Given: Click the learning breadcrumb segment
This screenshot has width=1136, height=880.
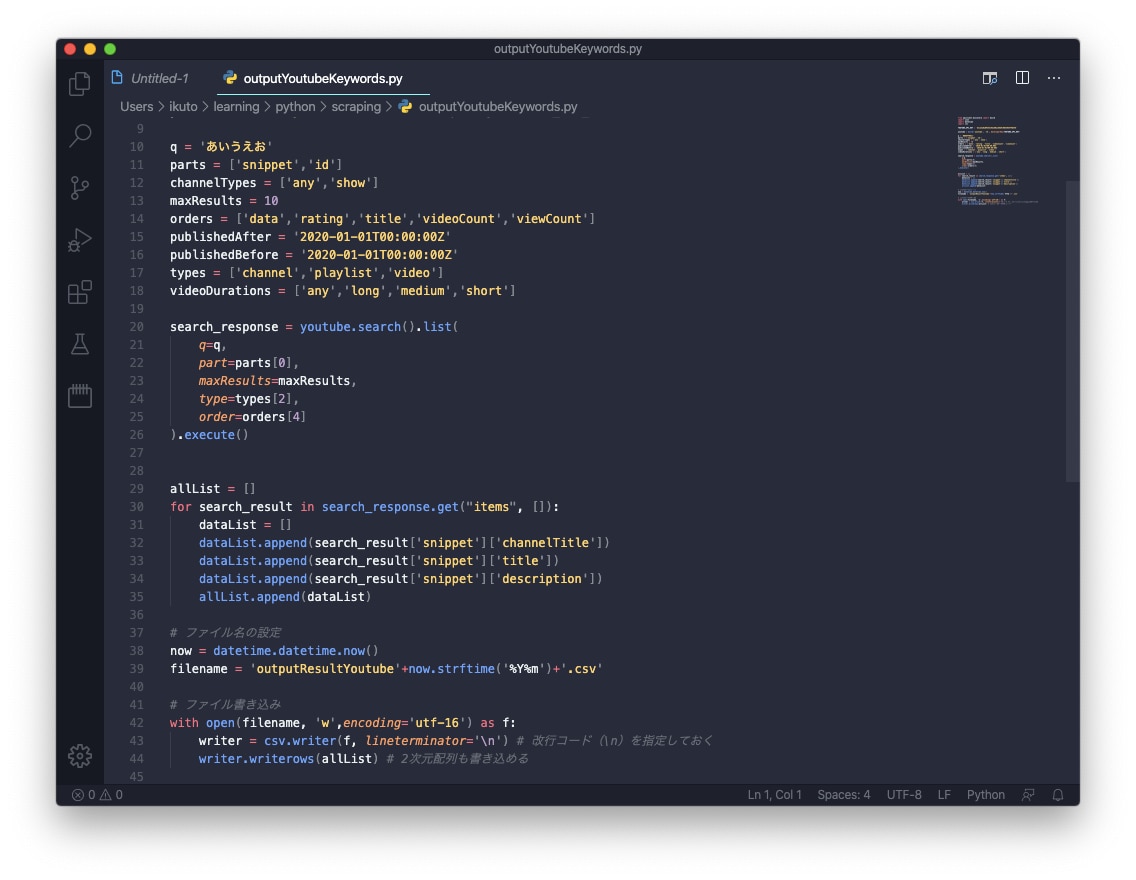Looking at the screenshot, I should (x=236, y=106).
